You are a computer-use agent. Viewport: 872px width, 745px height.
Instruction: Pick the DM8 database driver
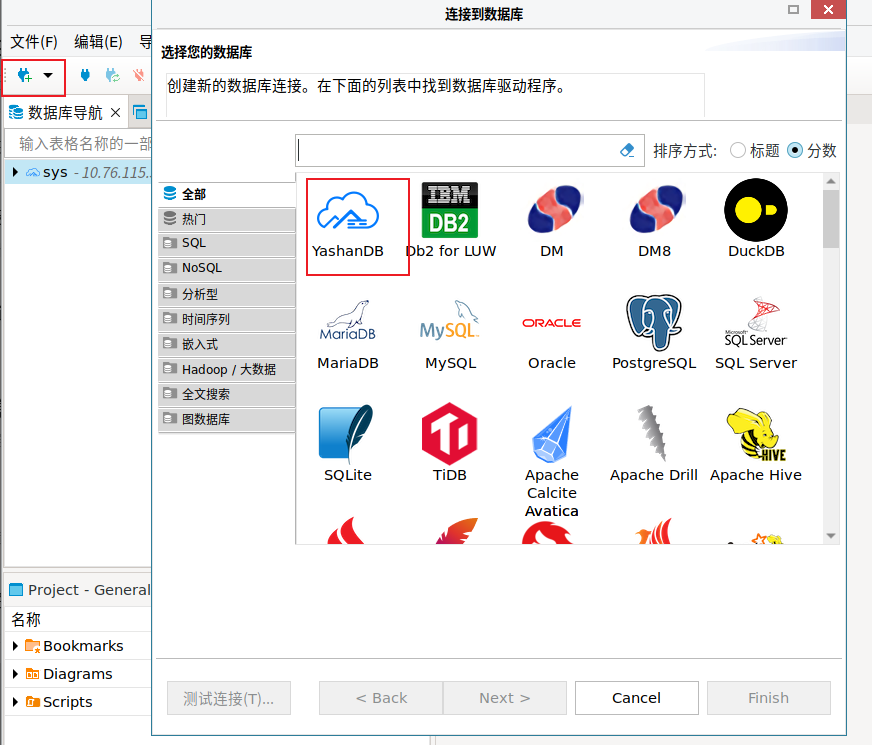click(x=655, y=220)
